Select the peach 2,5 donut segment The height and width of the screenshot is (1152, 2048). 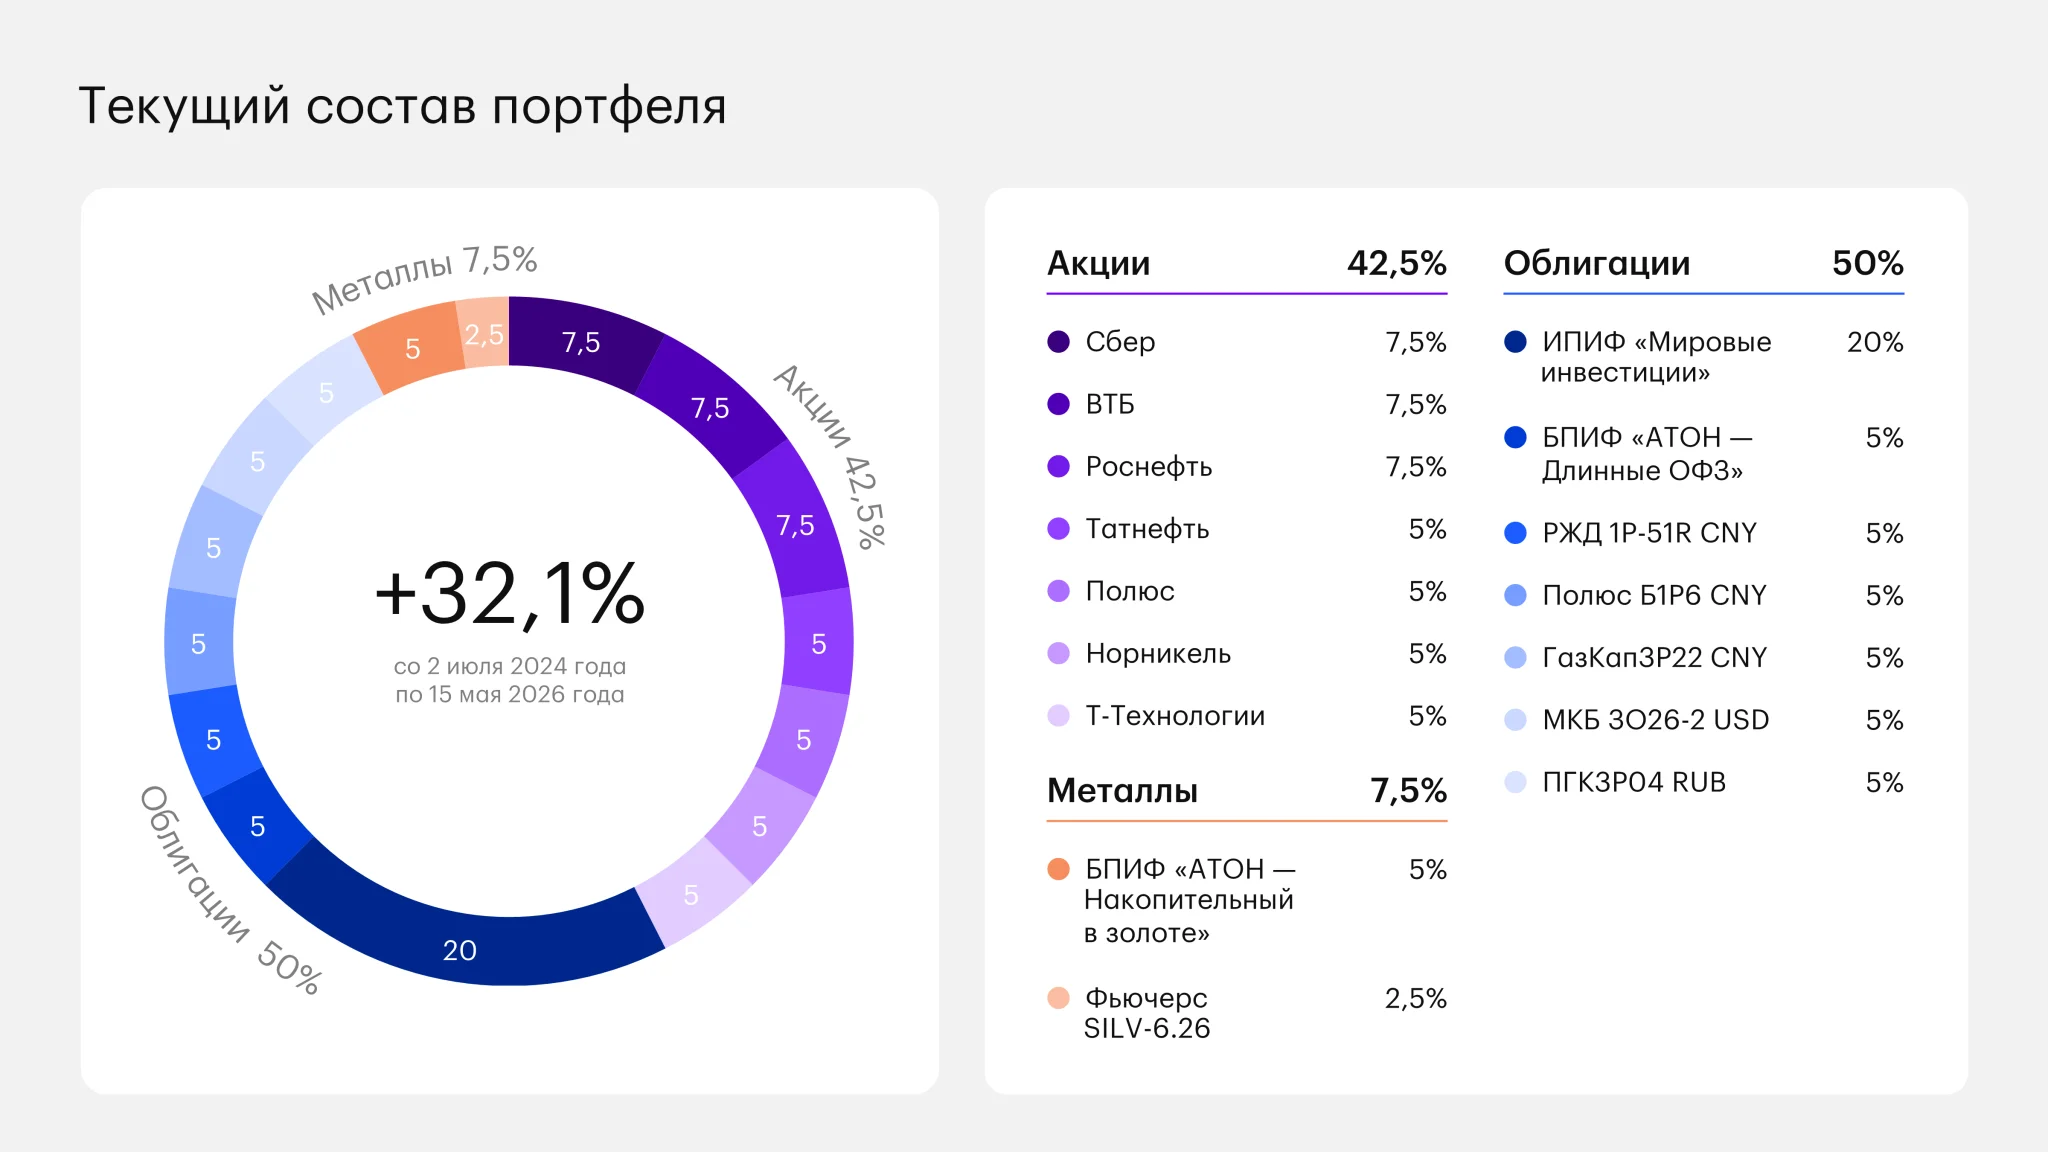click(484, 333)
